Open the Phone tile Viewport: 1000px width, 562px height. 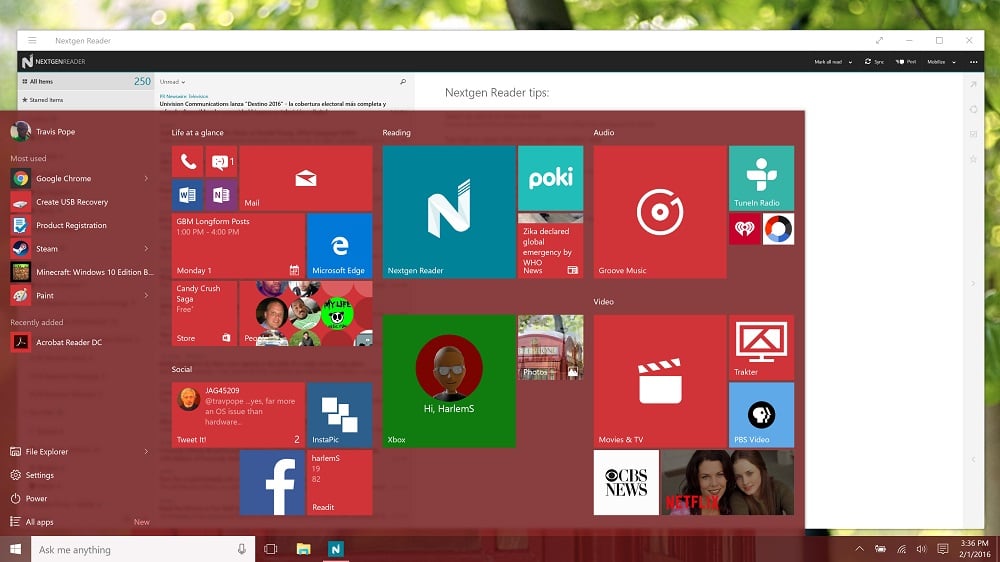click(188, 161)
